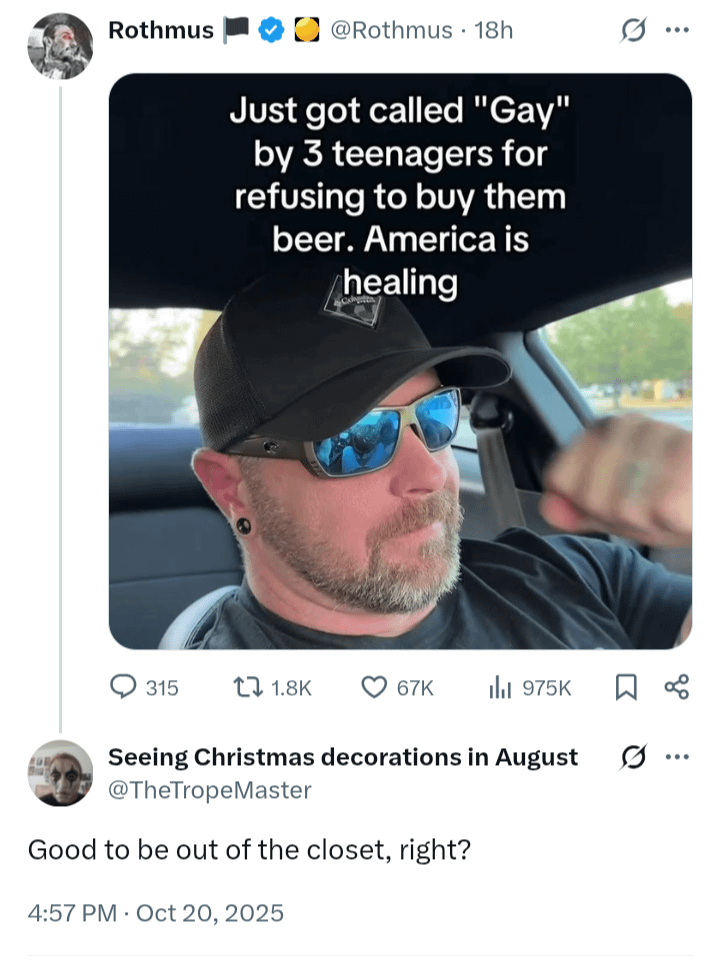This screenshot has height=962, width=720.
Task: Click the Grok icon on Rothmus's post
Action: coord(631,31)
